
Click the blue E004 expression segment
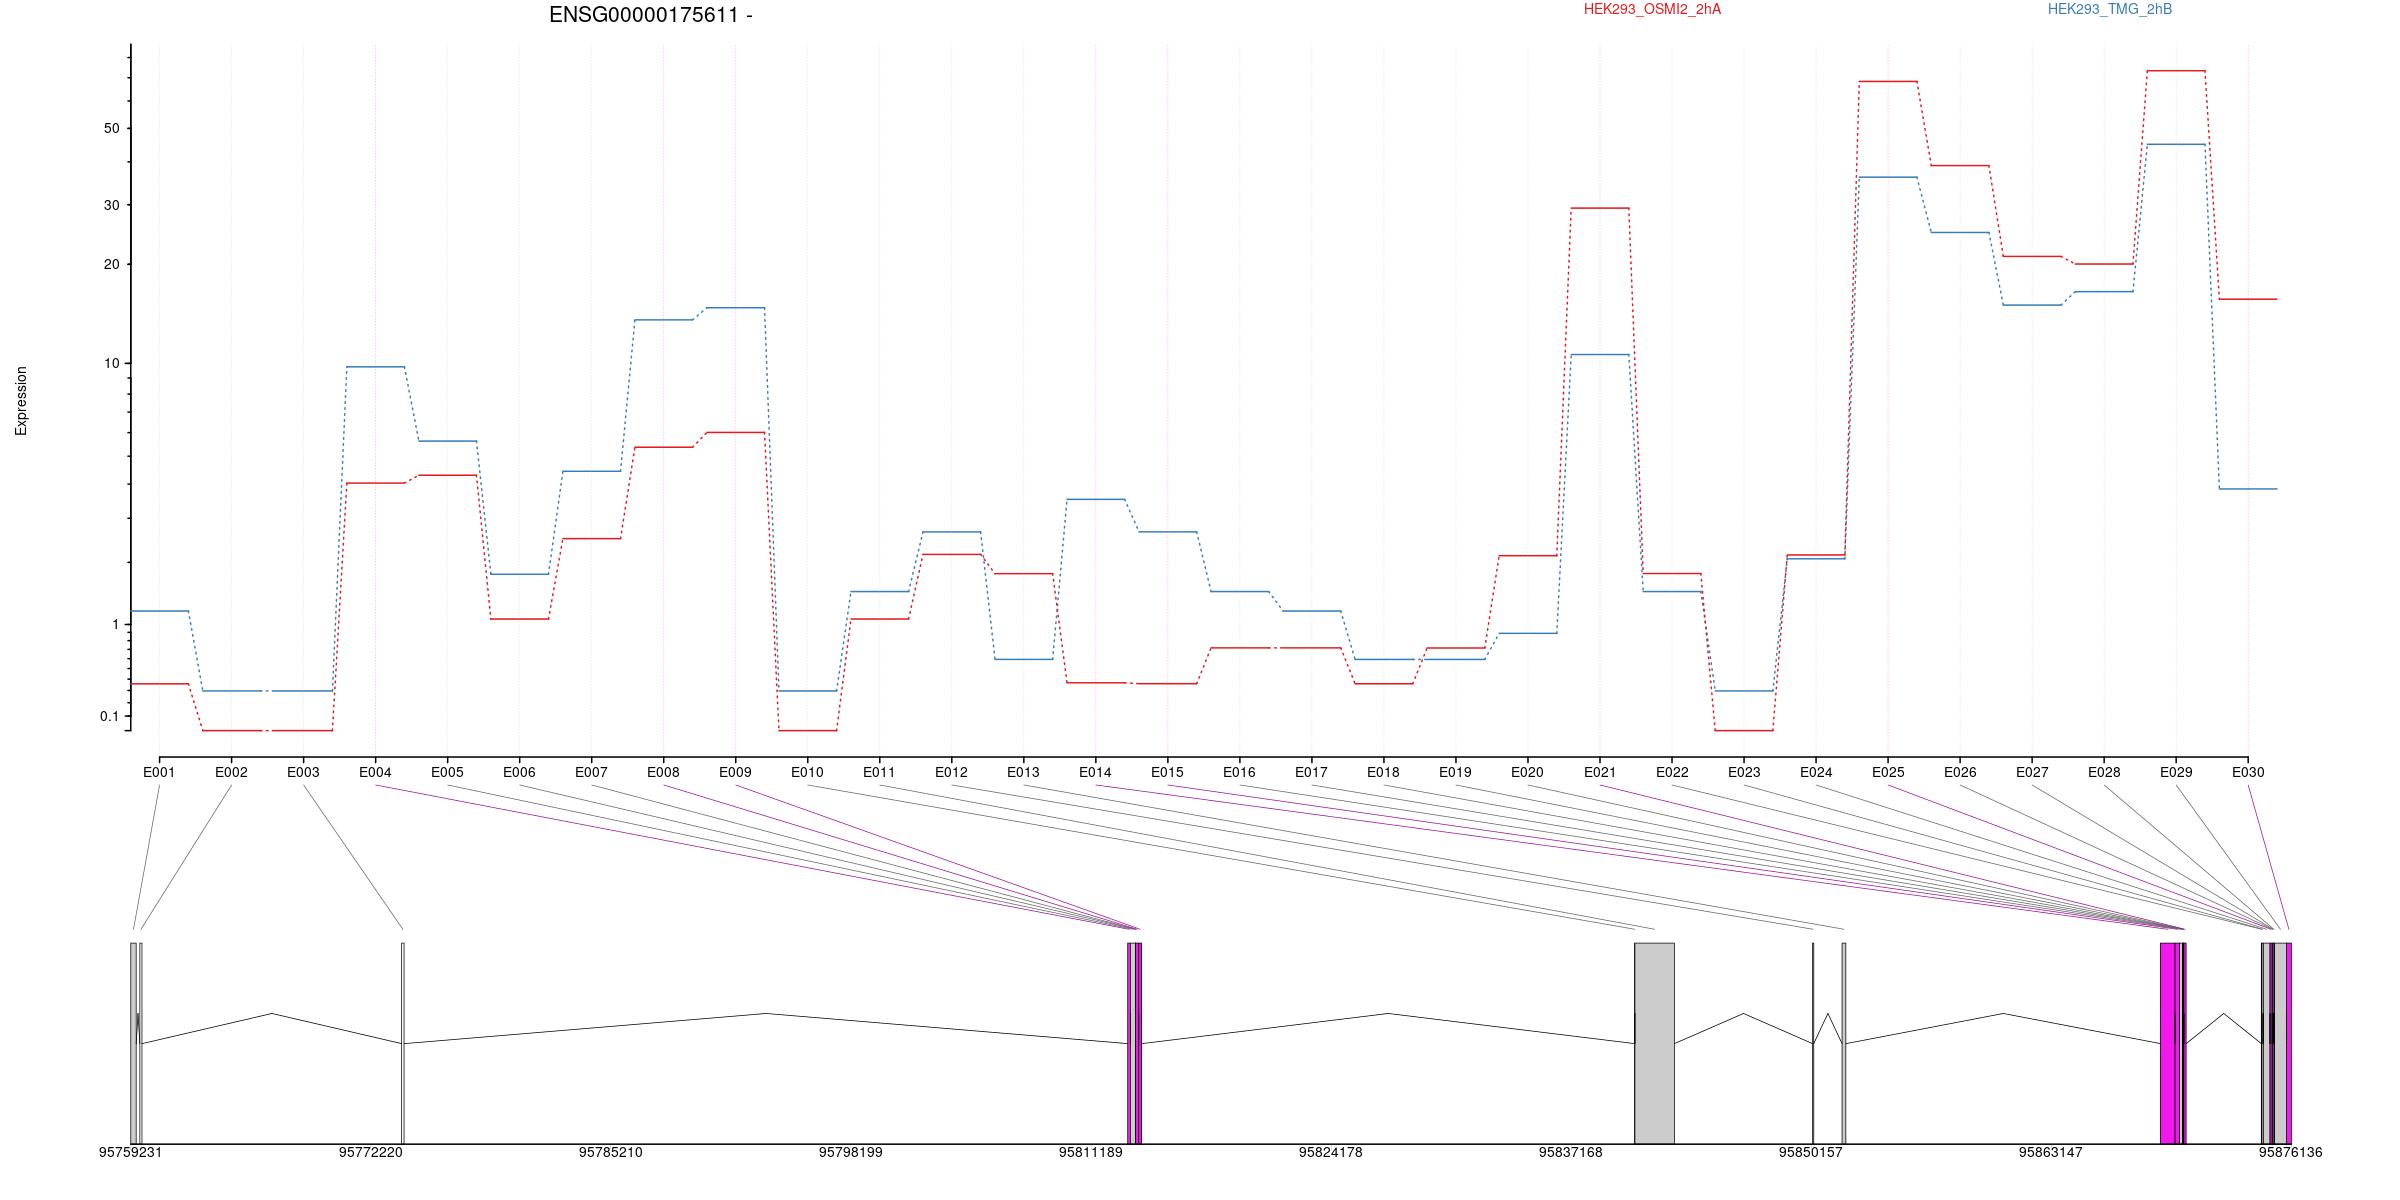coord(375,367)
